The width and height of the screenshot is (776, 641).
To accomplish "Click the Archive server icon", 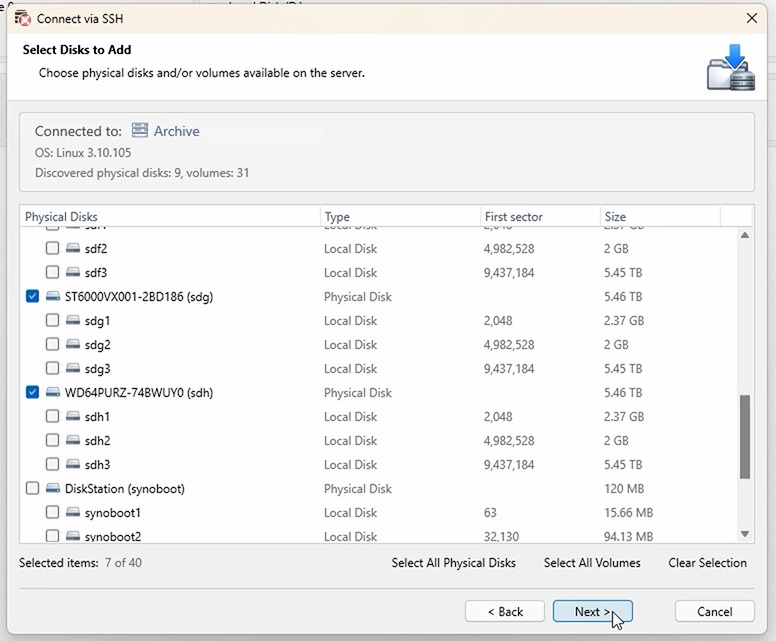I will click(140, 130).
